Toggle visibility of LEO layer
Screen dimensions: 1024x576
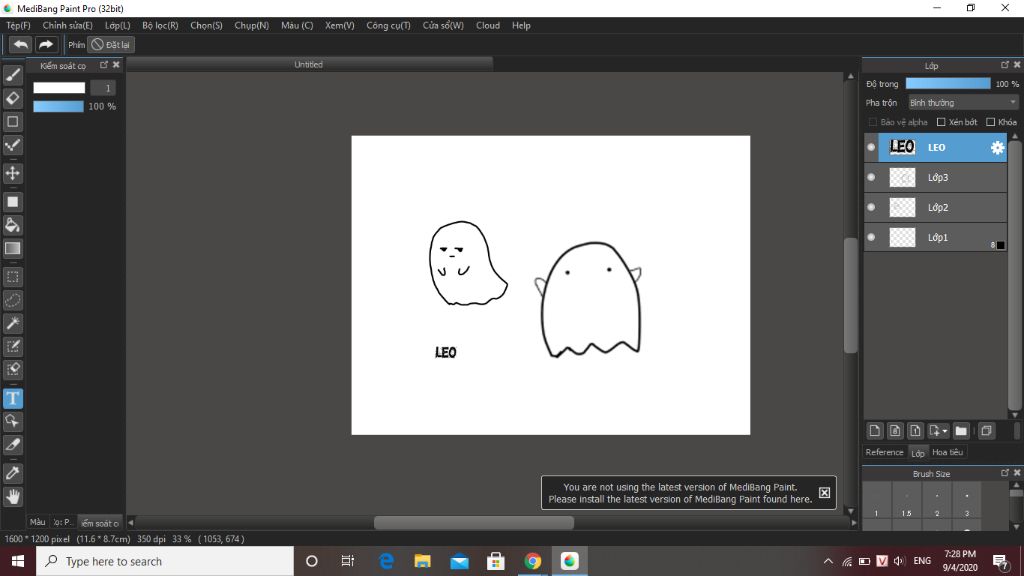[871, 148]
